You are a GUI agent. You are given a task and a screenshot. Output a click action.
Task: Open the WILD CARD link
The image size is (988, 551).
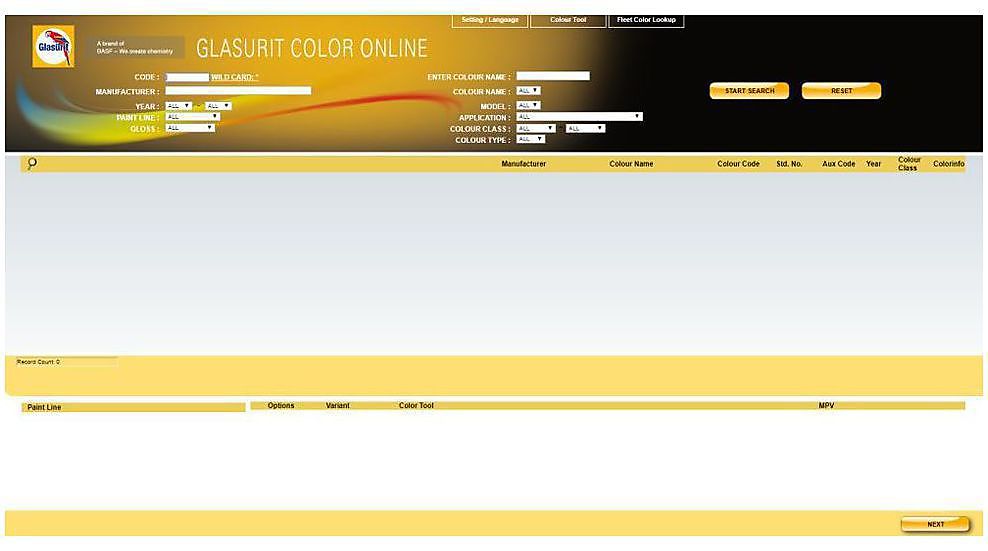click(234, 77)
